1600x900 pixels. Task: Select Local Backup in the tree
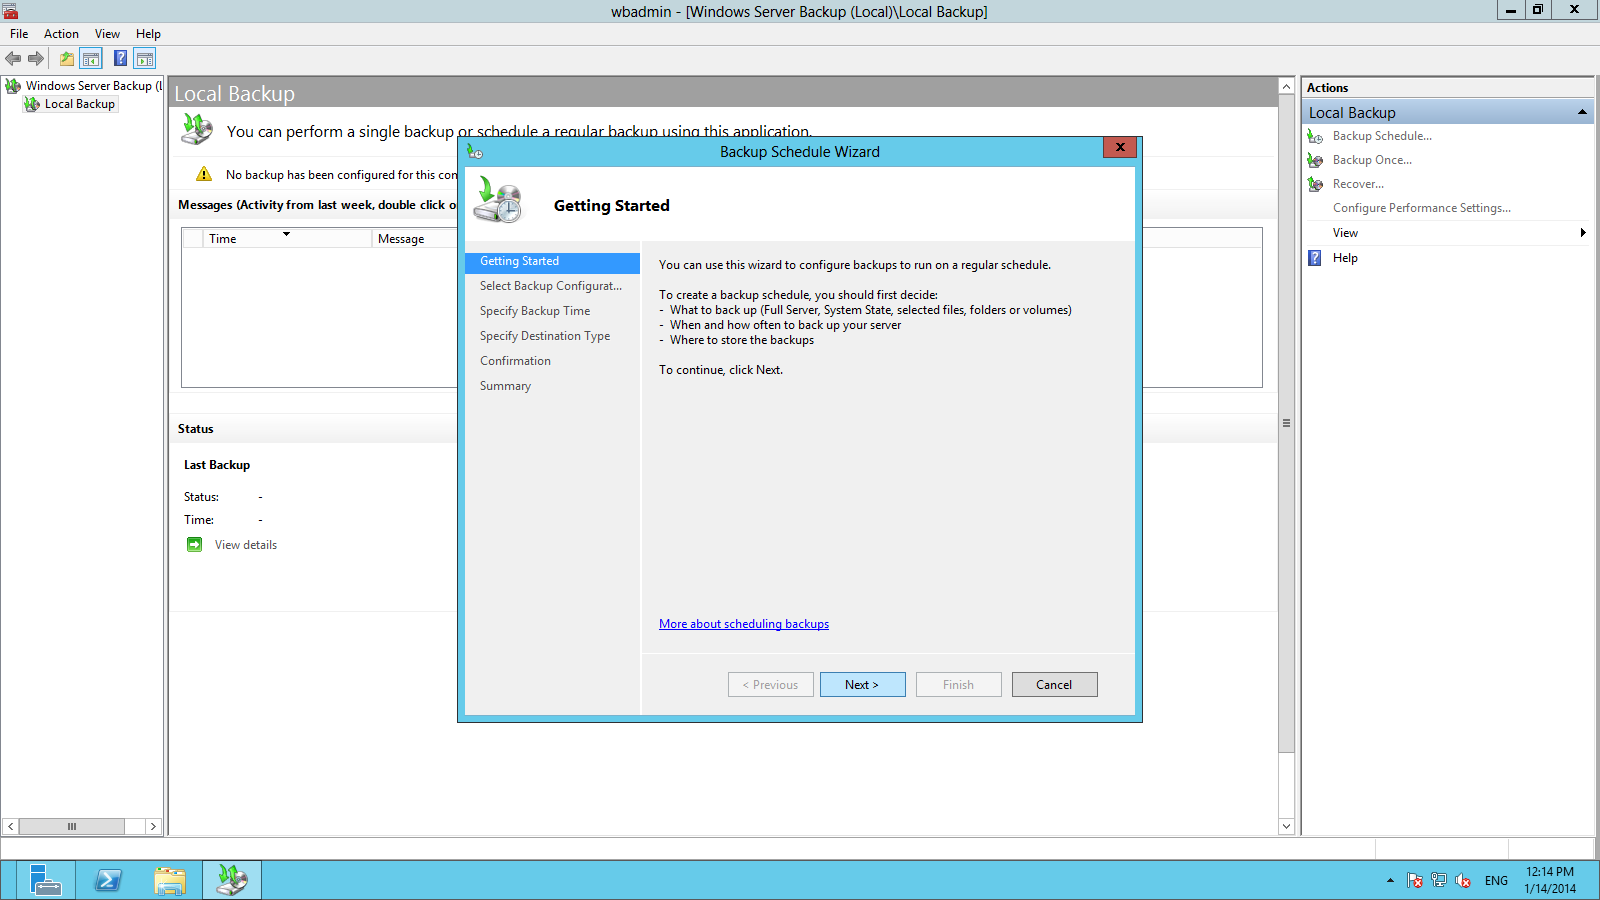click(80, 104)
